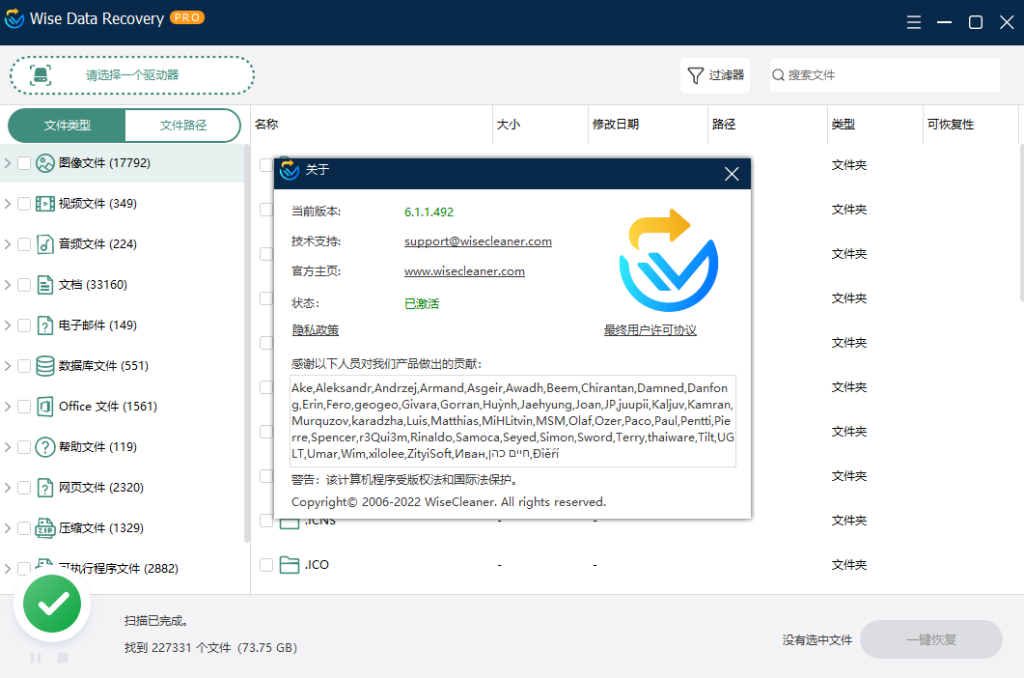The image size is (1024, 678).
Task: Expand the 视频文件 tree node
Action: tap(7, 204)
